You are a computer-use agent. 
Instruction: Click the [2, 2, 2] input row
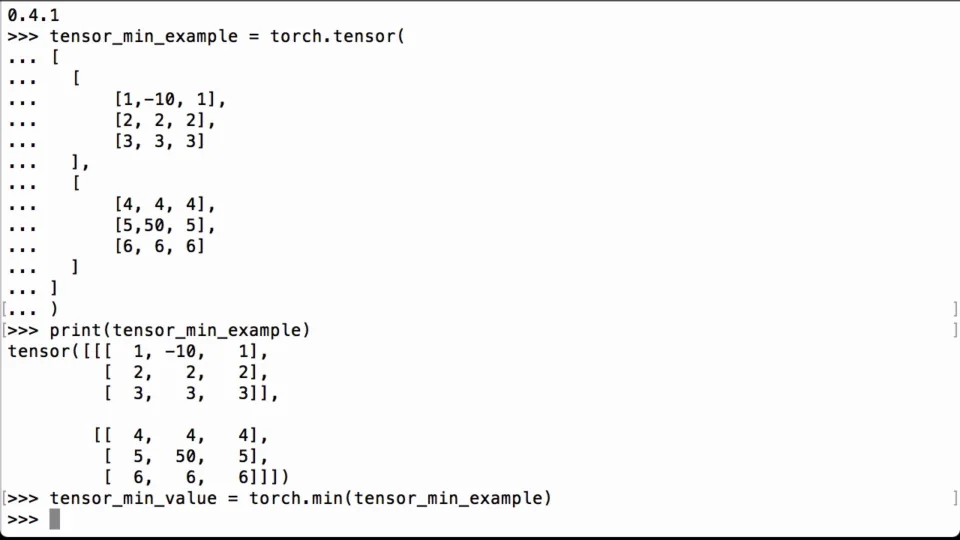click(x=165, y=121)
